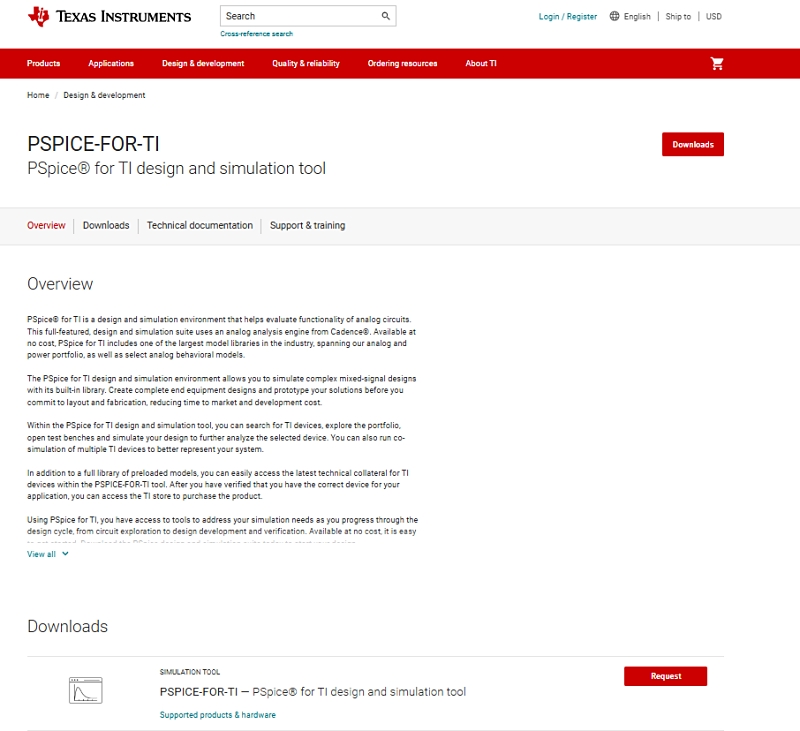This screenshot has width=800, height=731.
Task: Open the Design & development menu
Action: pos(203,63)
